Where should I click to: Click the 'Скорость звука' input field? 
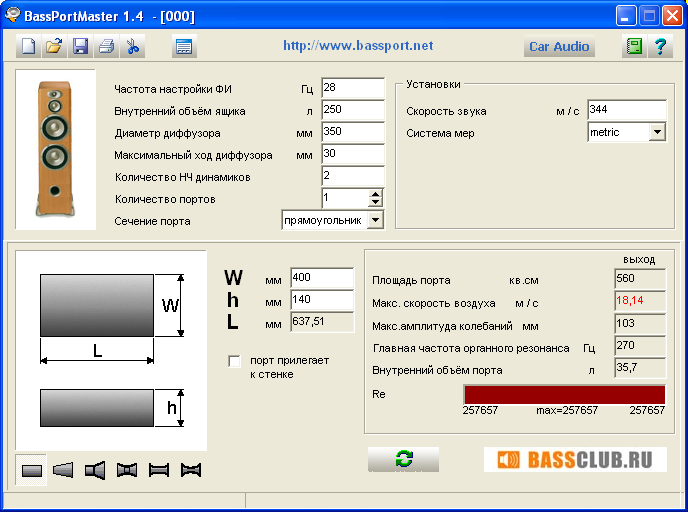click(x=627, y=110)
